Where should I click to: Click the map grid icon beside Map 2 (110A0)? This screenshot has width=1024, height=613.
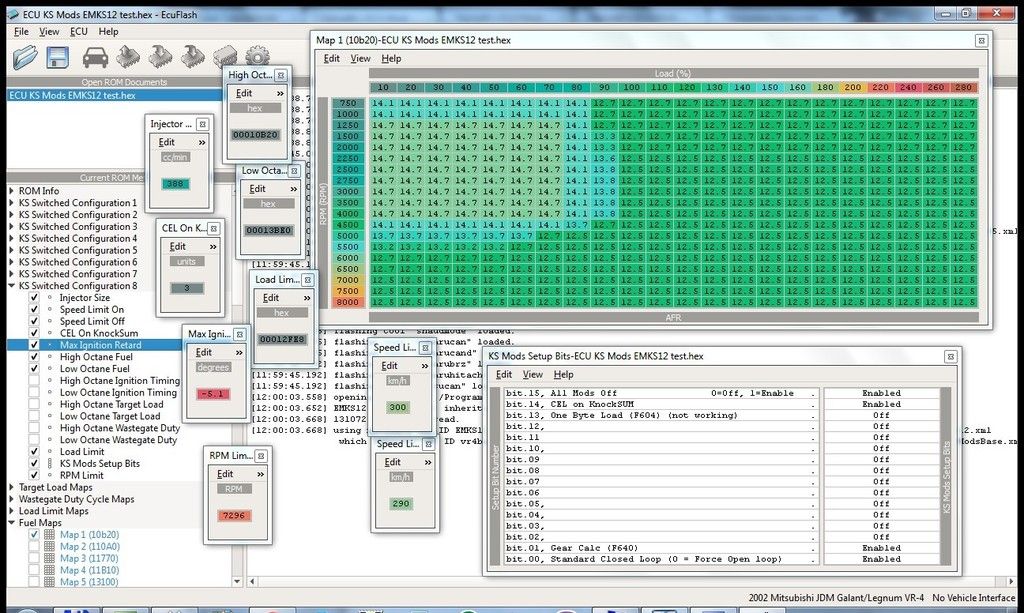click(x=51, y=546)
